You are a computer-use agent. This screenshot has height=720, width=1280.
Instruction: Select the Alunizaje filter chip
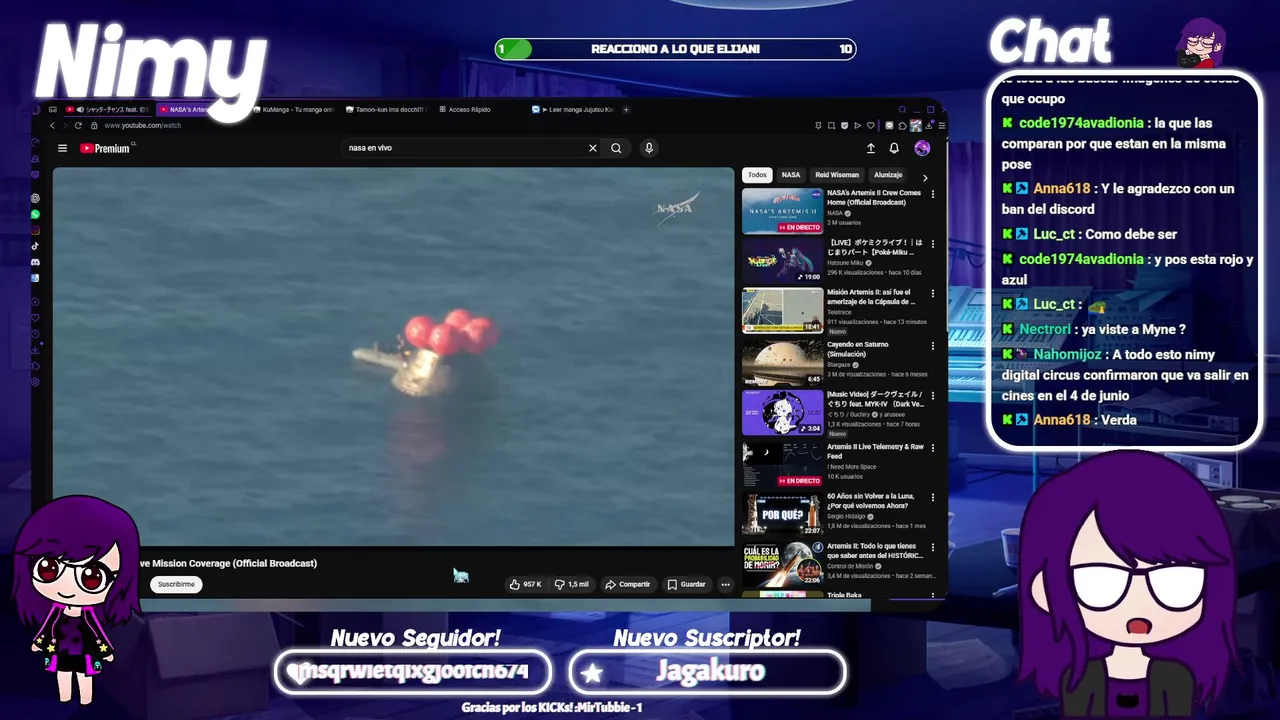click(x=888, y=175)
